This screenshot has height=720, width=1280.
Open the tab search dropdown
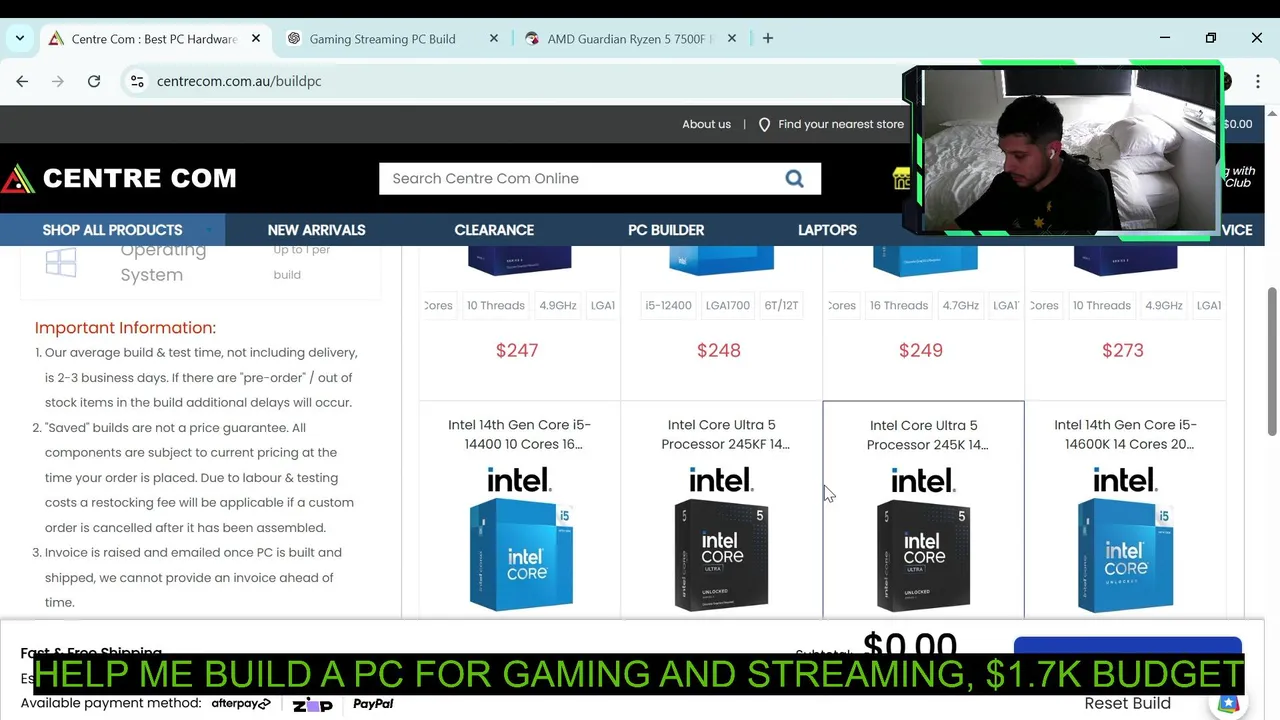pyautogui.click(x=20, y=38)
